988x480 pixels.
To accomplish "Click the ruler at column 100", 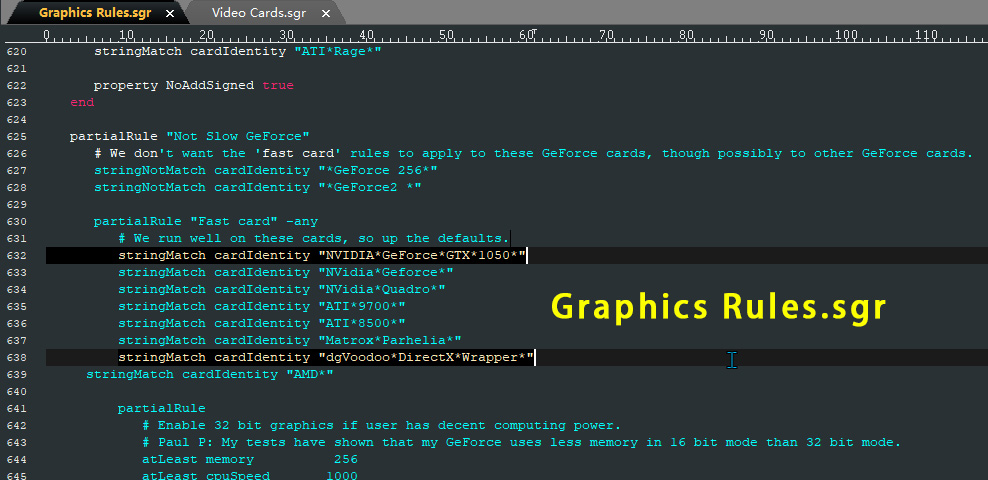I will pyautogui.click(x=846, y=35).
